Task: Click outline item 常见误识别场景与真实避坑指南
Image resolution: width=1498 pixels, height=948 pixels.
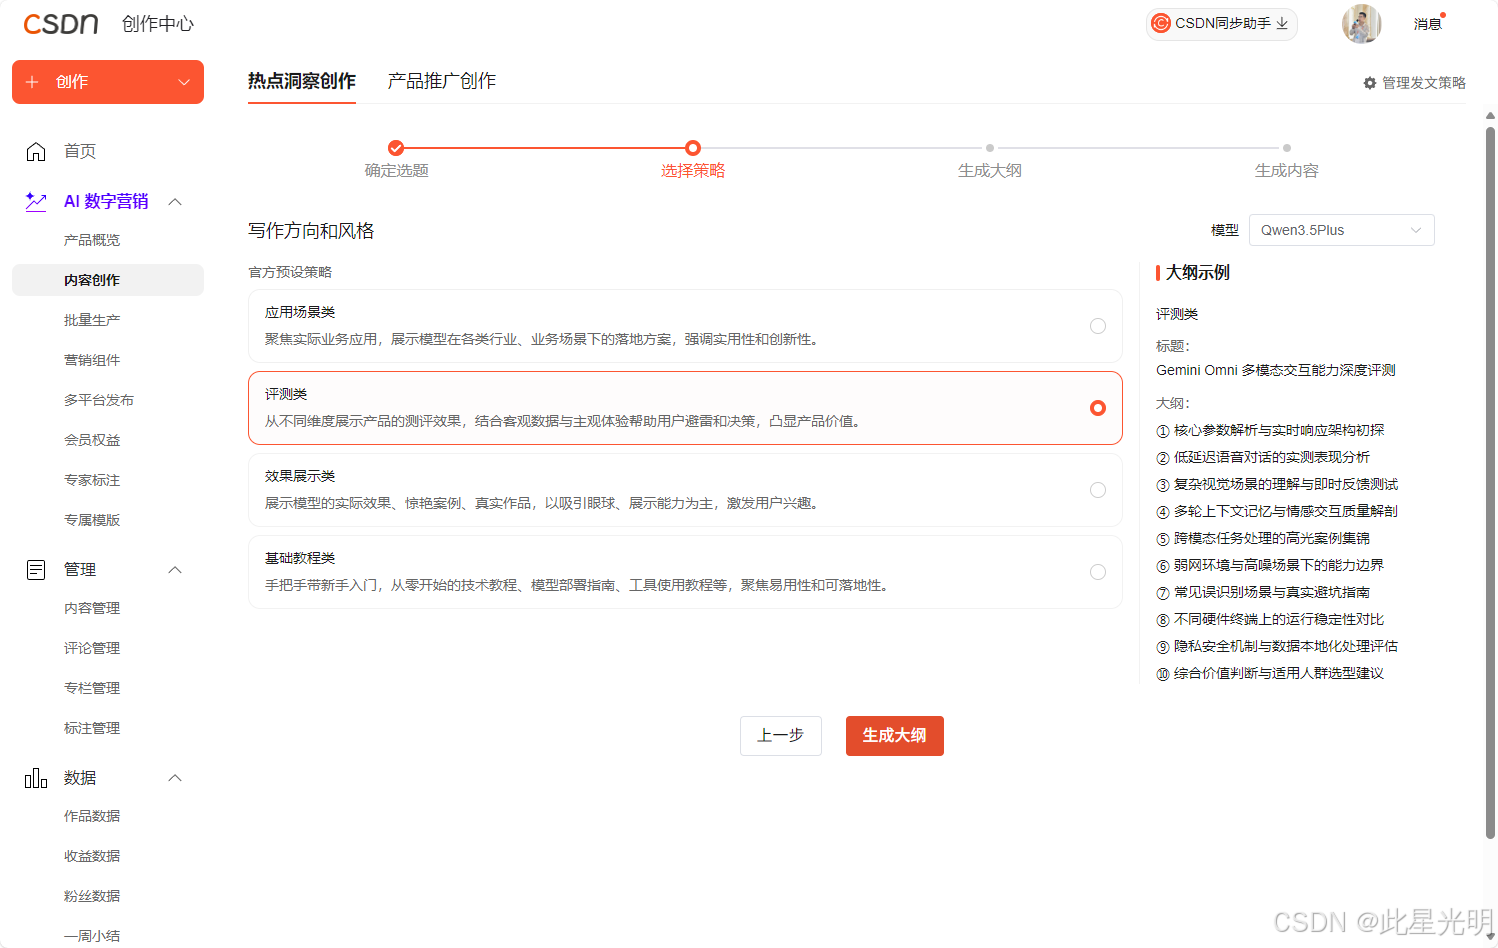Action: (1272, 592)
